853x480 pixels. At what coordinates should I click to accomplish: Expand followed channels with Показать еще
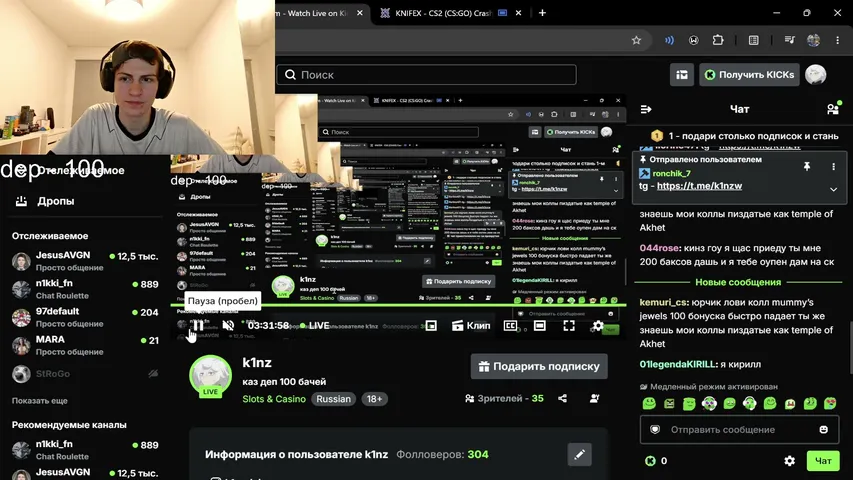click(40, 401)
